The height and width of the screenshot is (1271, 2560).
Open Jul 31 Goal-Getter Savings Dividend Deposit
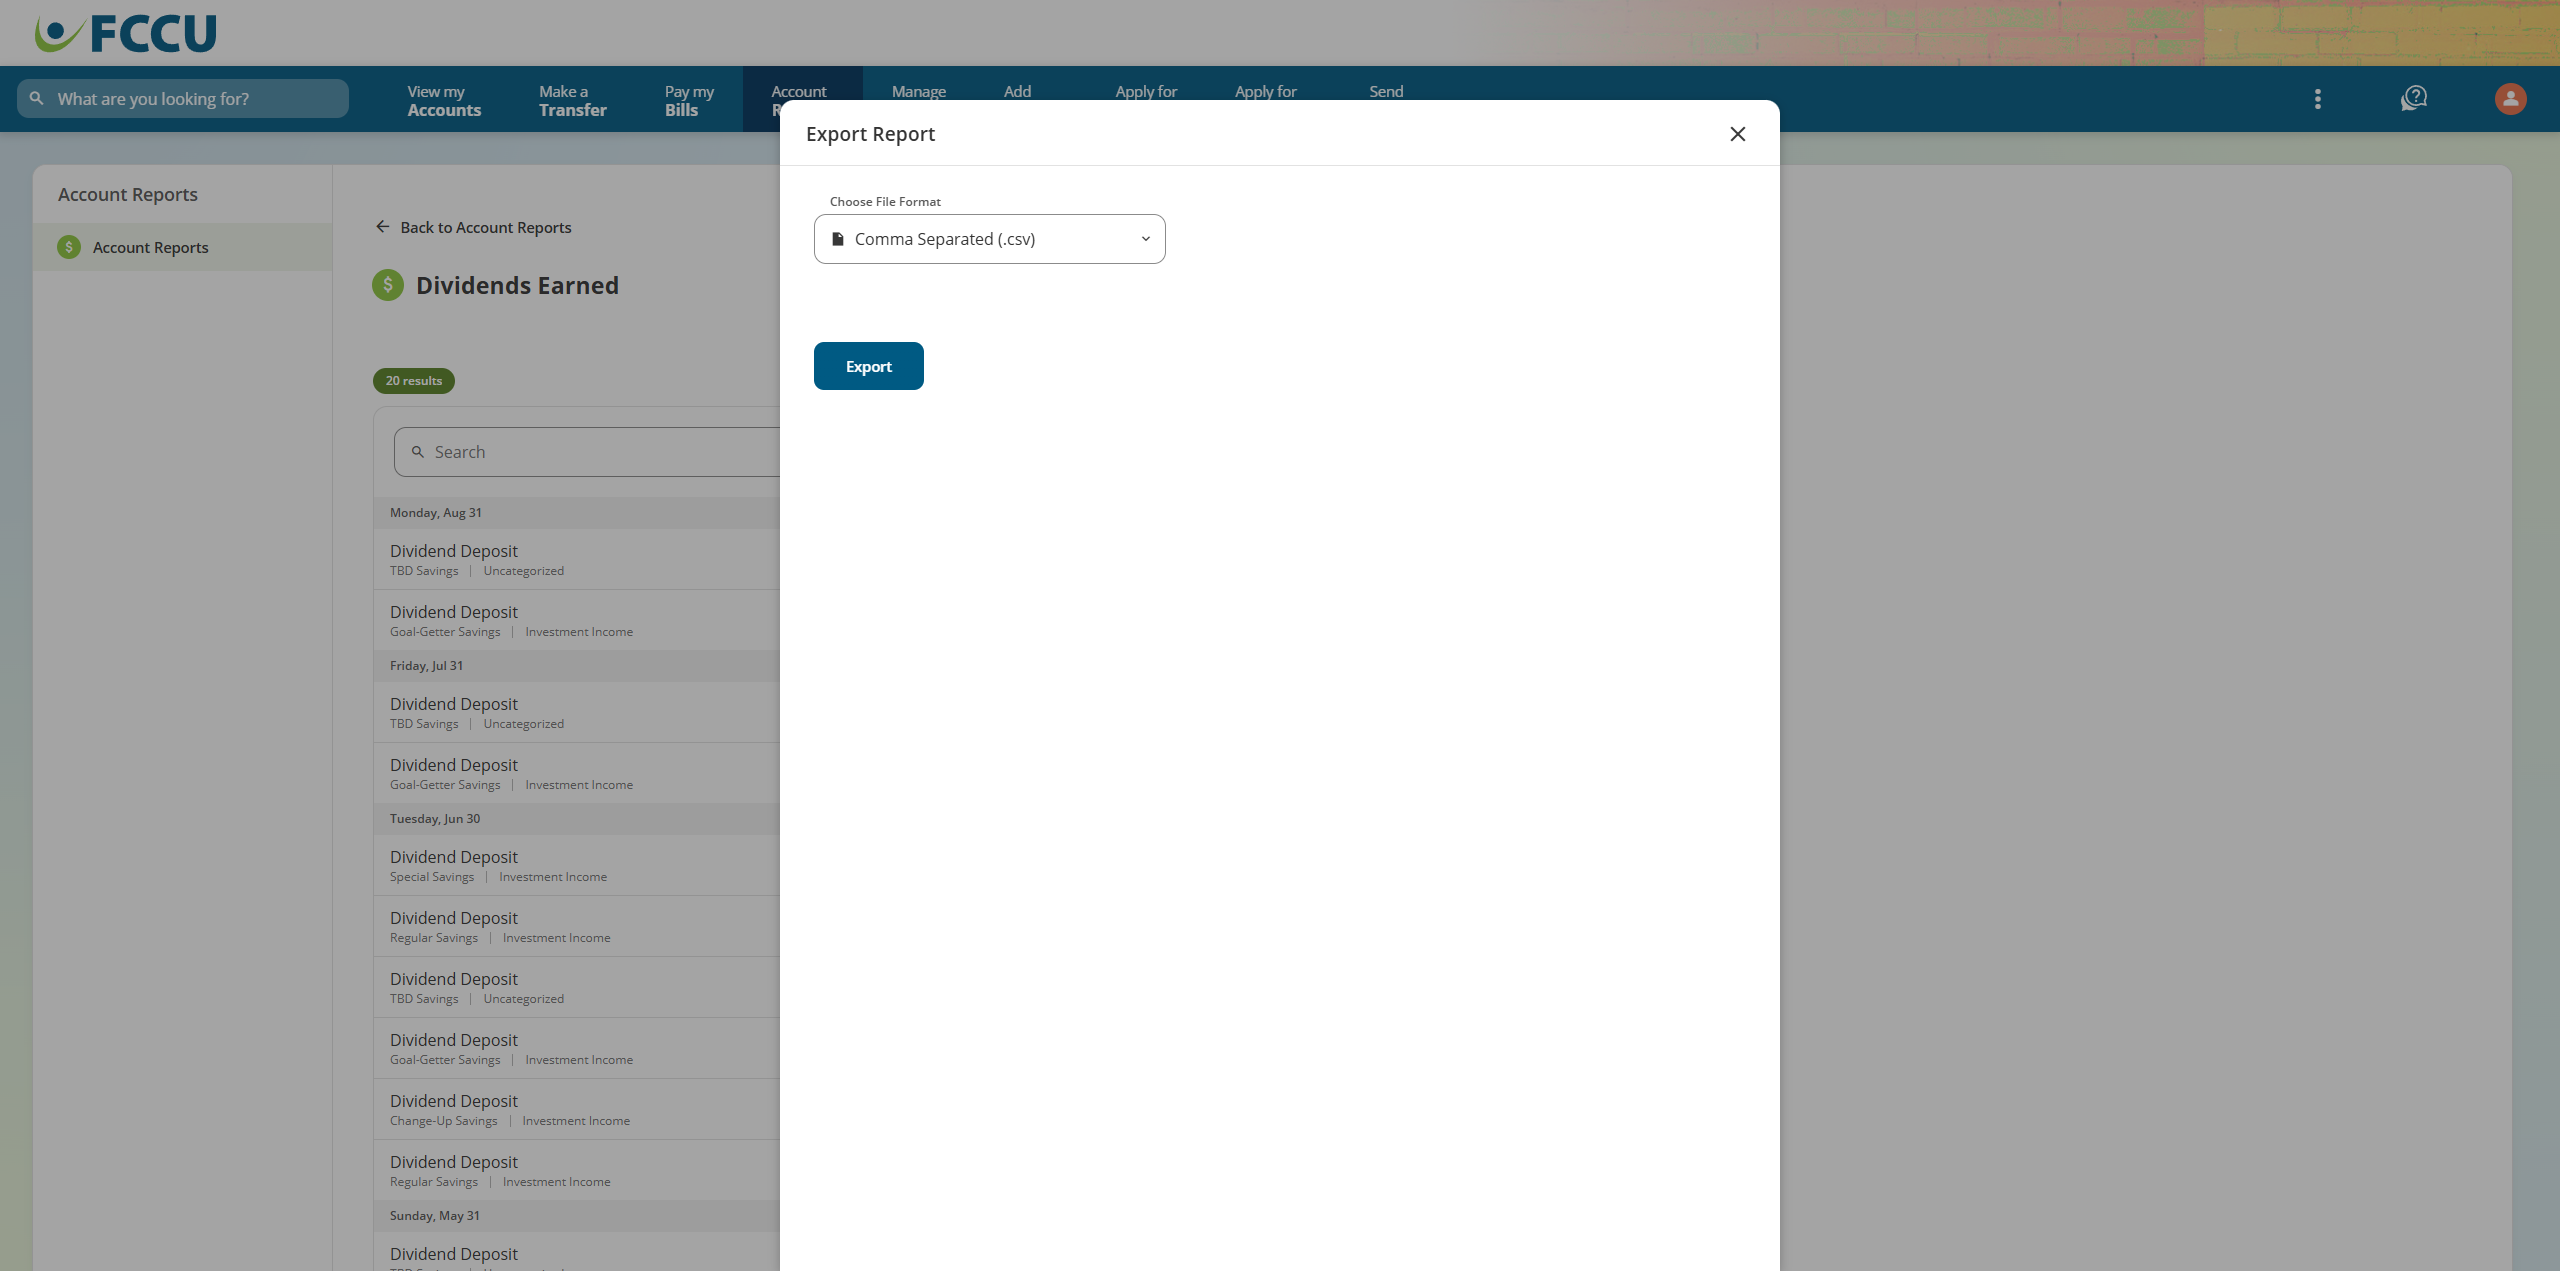coord(577,773)
